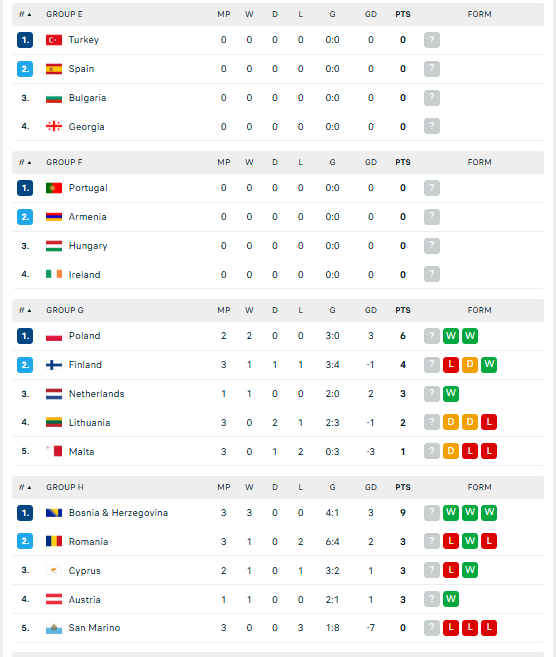Image resolution: width=556 pixels, height=657 pixels.
Task: Click San Marino's last red L badge
Action: pyautogui.click(x=489, y=628)
